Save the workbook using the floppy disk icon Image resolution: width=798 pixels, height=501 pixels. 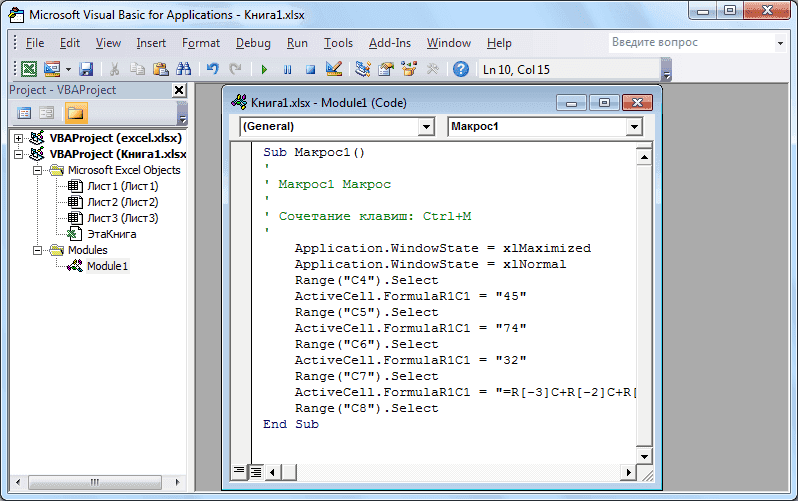[x=86, y=70]
